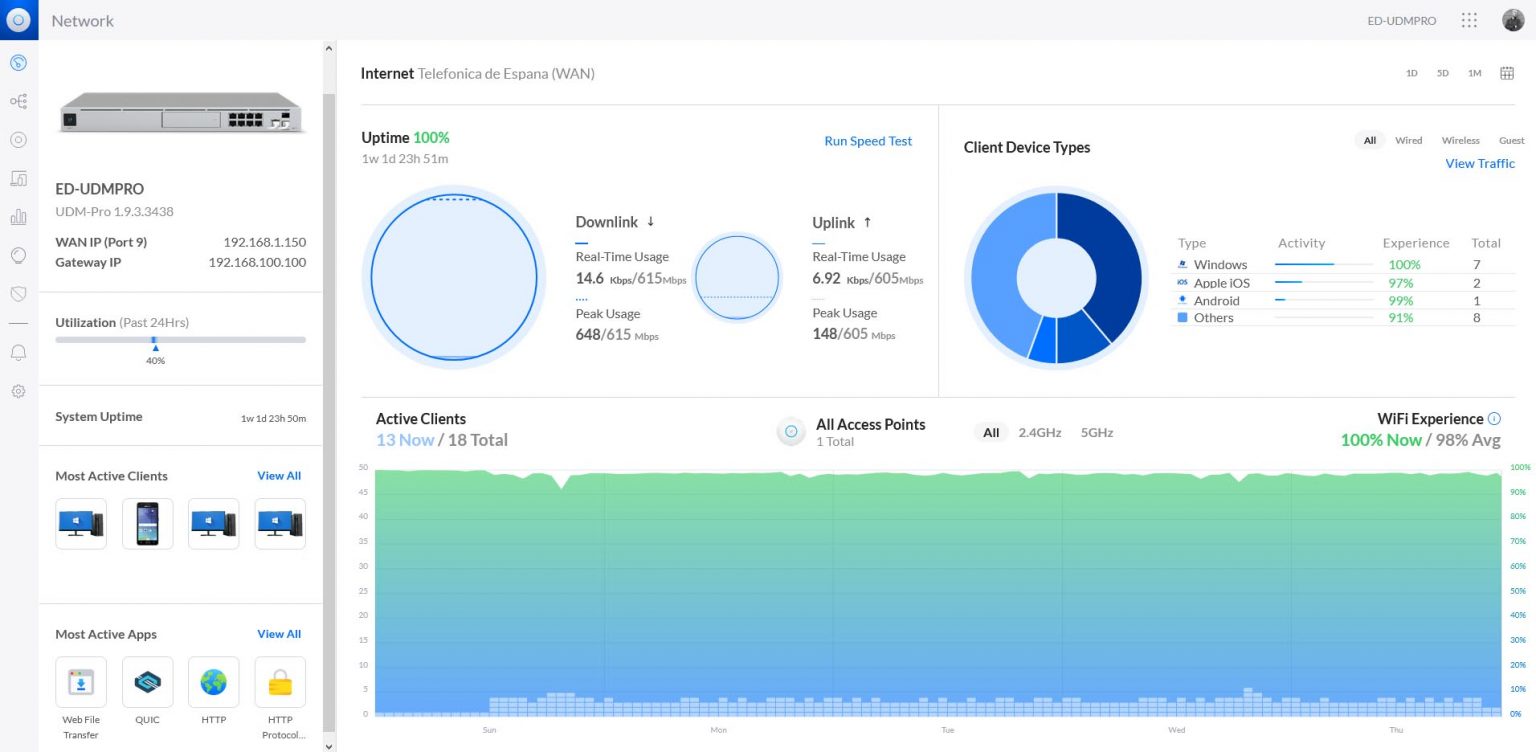Open the Topology icon in sidebar
1536x752 pixels.
[18, 101]
